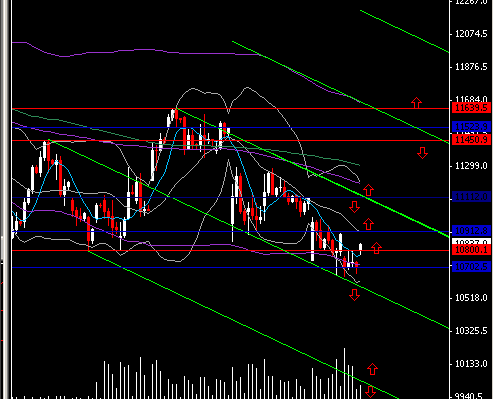Select the blue 11523.9 price label
Viewport: 493px width, 399px height.
471,127
